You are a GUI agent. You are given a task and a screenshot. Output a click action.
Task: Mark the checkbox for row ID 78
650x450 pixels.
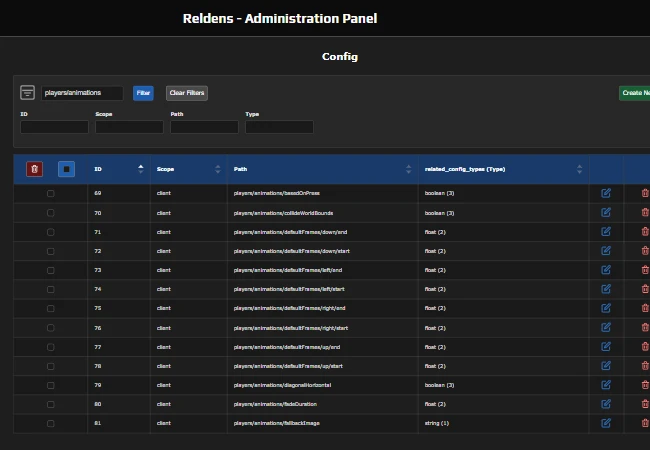[x=51, y=366]
